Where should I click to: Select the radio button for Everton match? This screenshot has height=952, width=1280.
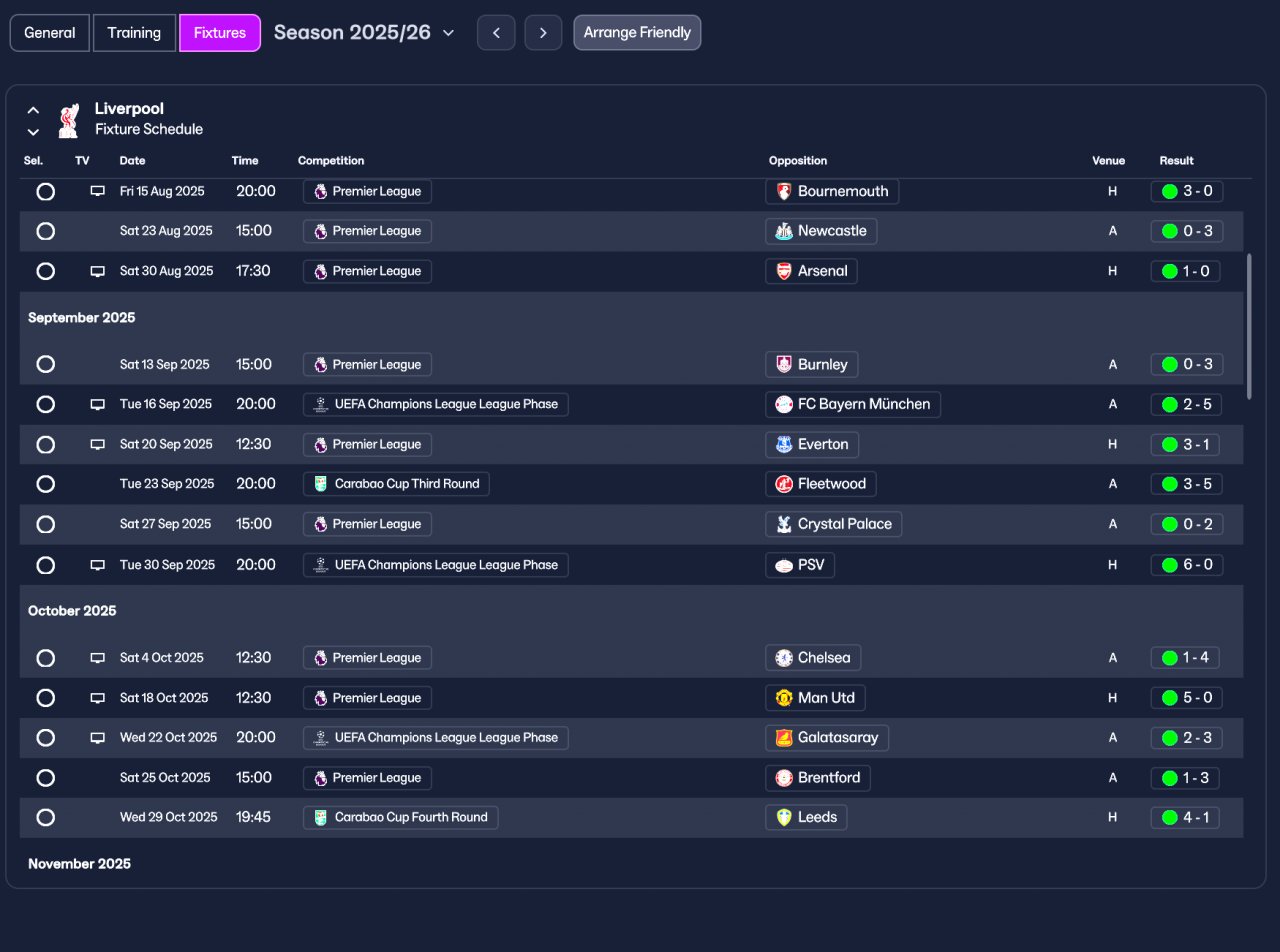(45, 444)
